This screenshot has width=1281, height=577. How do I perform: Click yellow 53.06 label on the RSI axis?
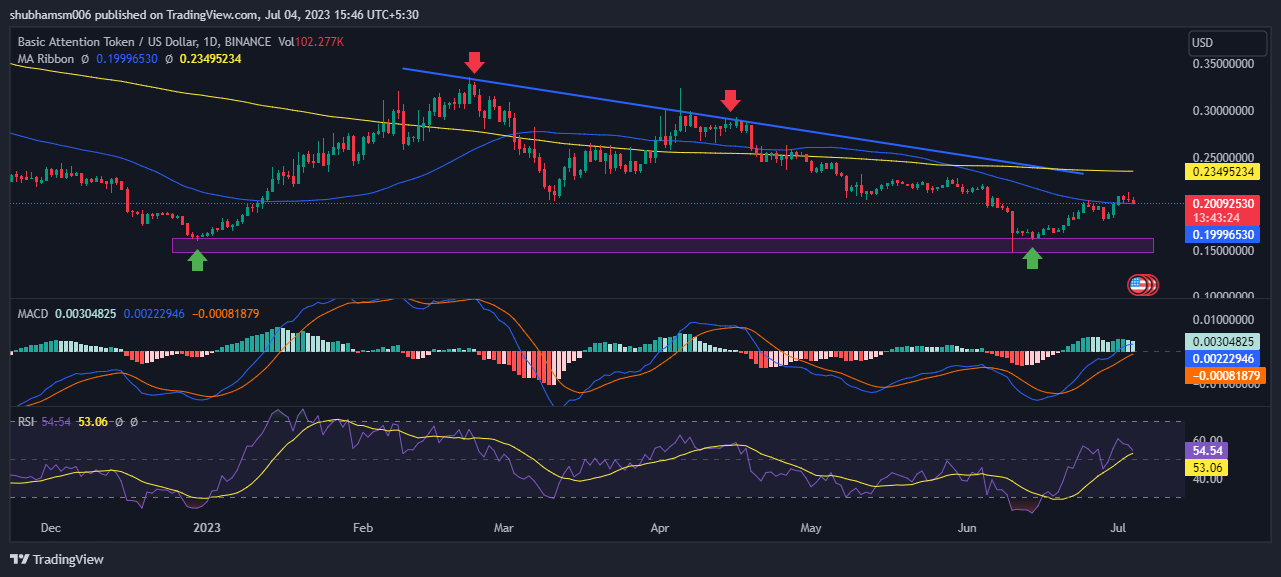coord(1208,468)
